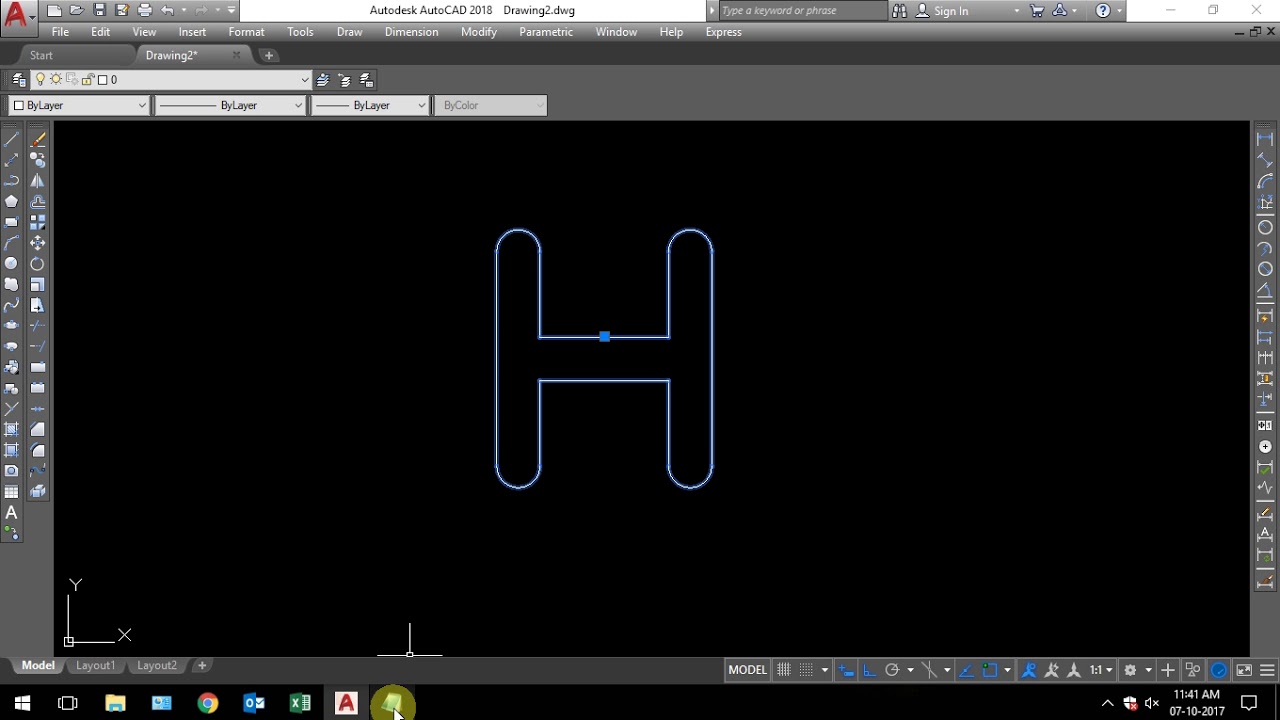Select the Table tool in Draw toolbar

[11, 492]
